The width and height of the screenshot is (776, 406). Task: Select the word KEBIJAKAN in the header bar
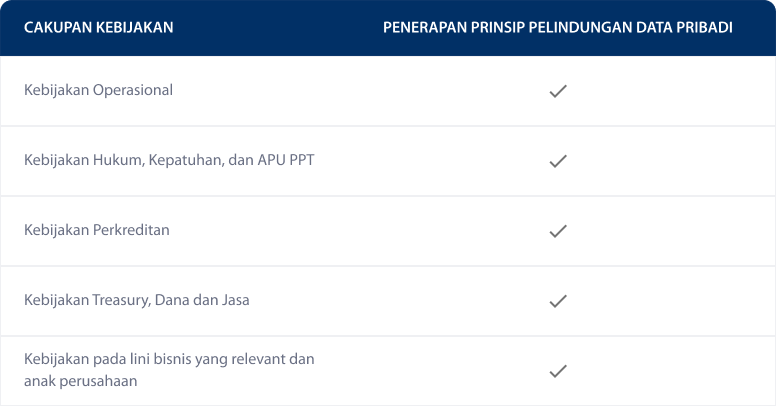tap(135, 27)
